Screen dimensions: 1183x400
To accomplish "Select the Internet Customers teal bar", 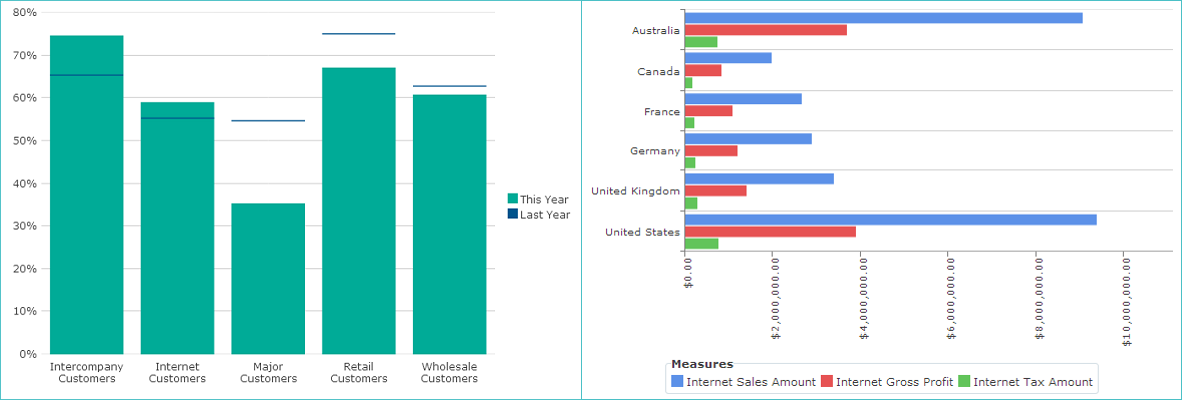I will tap(177, 228).
